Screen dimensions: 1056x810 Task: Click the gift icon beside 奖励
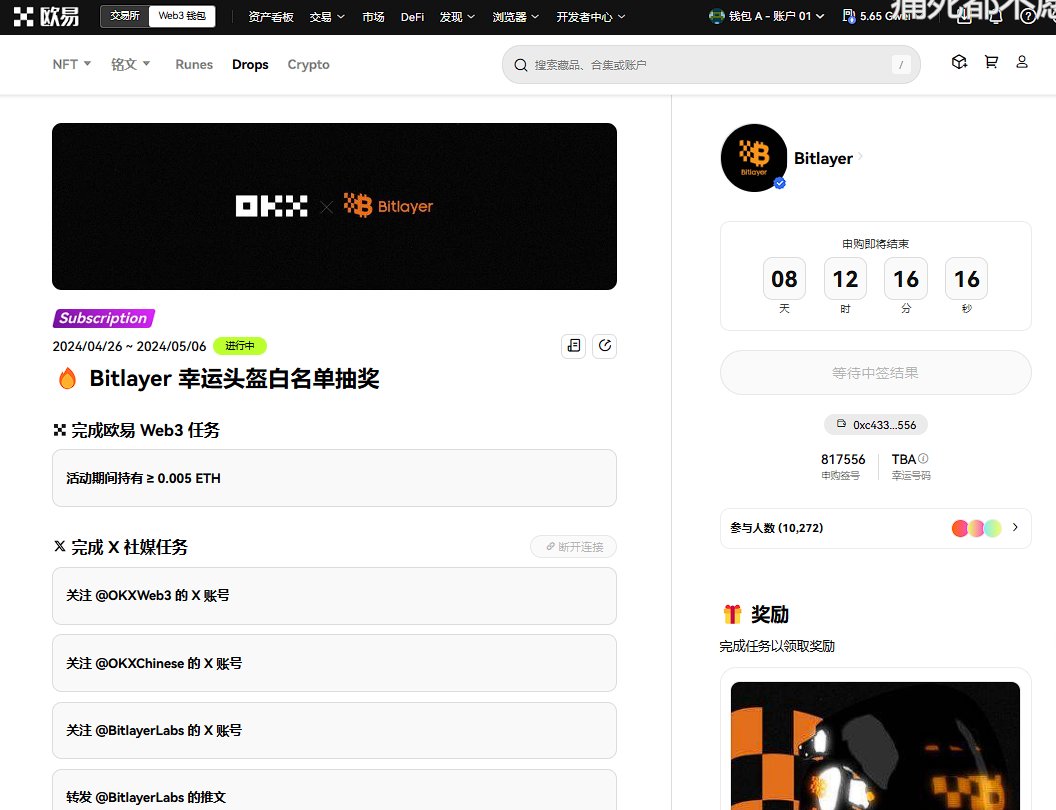(732, 614)
